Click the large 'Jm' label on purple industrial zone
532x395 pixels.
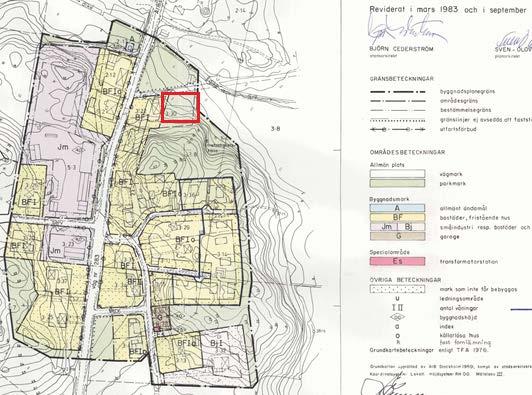click(x=63, y=147)
